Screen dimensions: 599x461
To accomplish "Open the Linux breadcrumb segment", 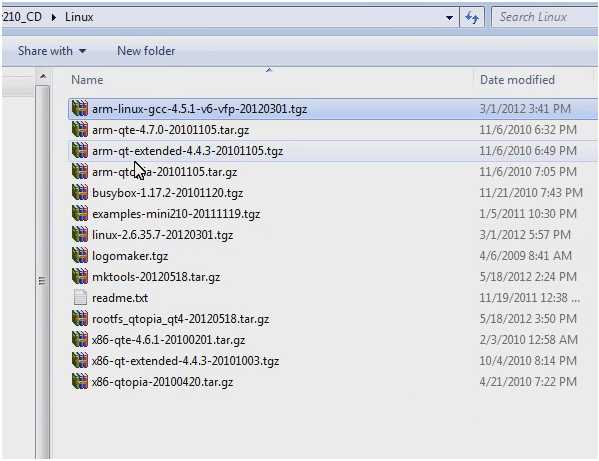I will 79,17.
